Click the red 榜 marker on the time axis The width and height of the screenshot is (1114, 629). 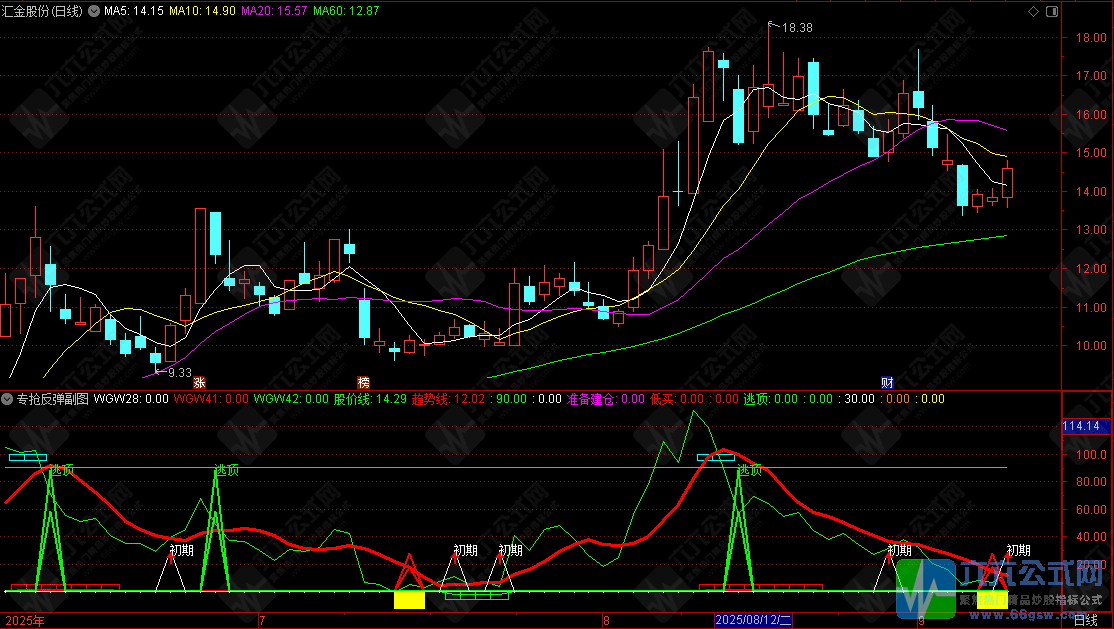[x=363, y=383]
